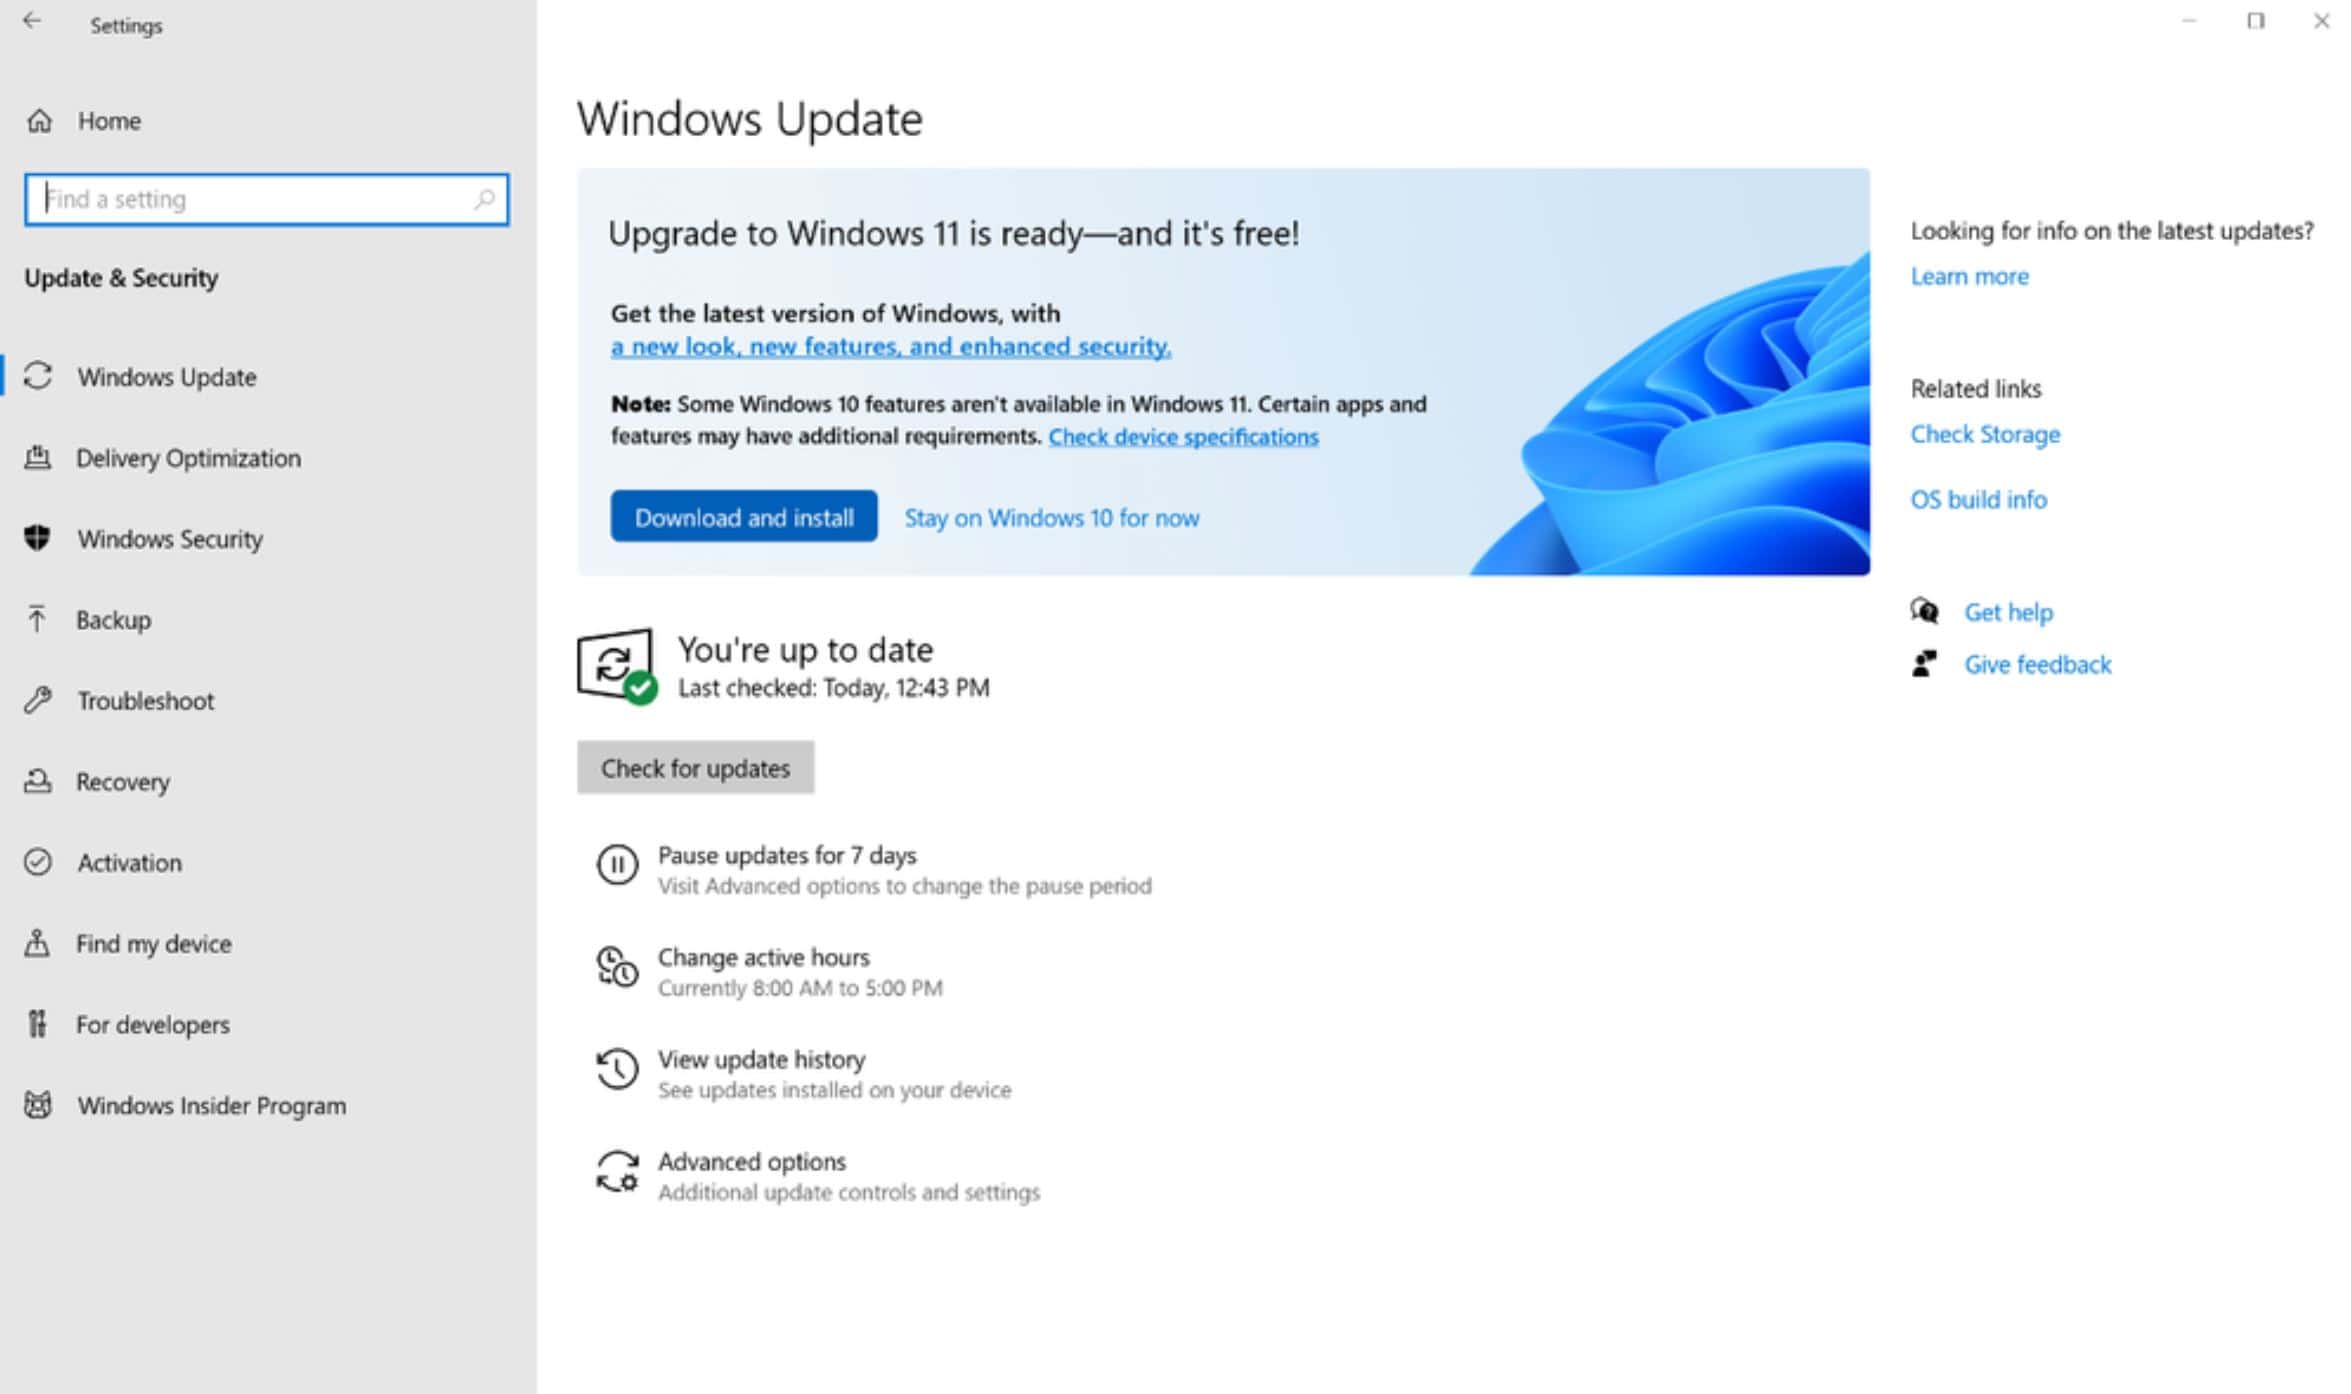Click the back navigation arrow button
2351x1394 pixels.
(x=35, y=23)
